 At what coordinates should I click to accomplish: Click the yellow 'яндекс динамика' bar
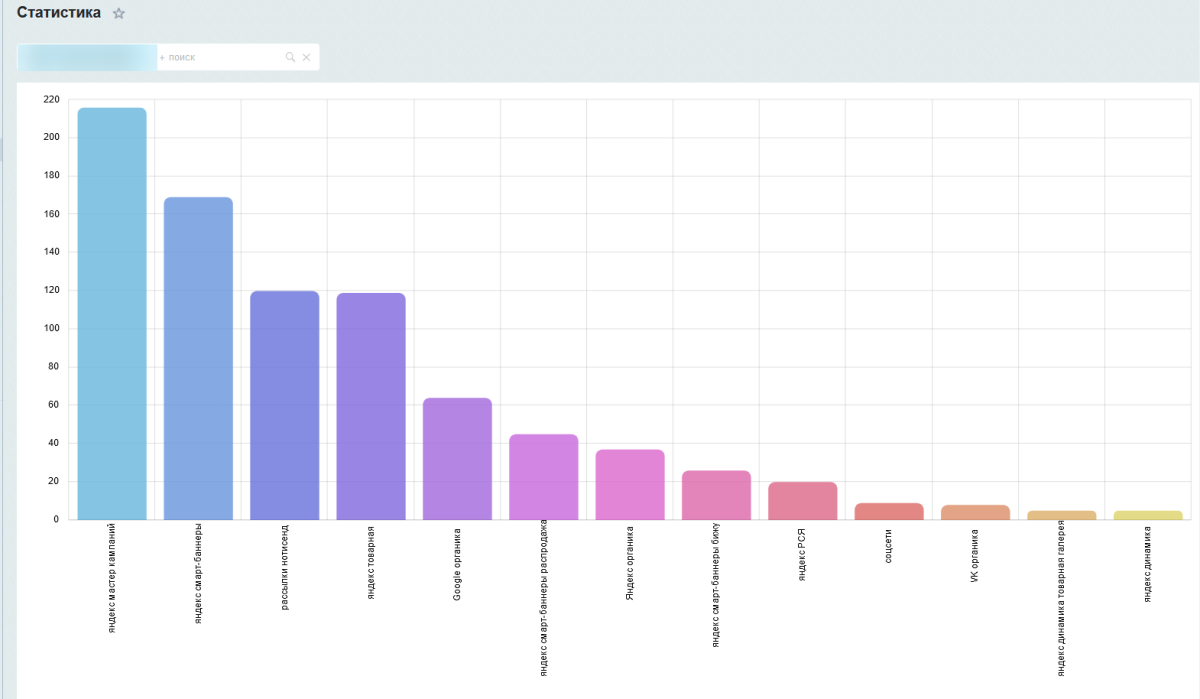click(x=1148, y=515)
